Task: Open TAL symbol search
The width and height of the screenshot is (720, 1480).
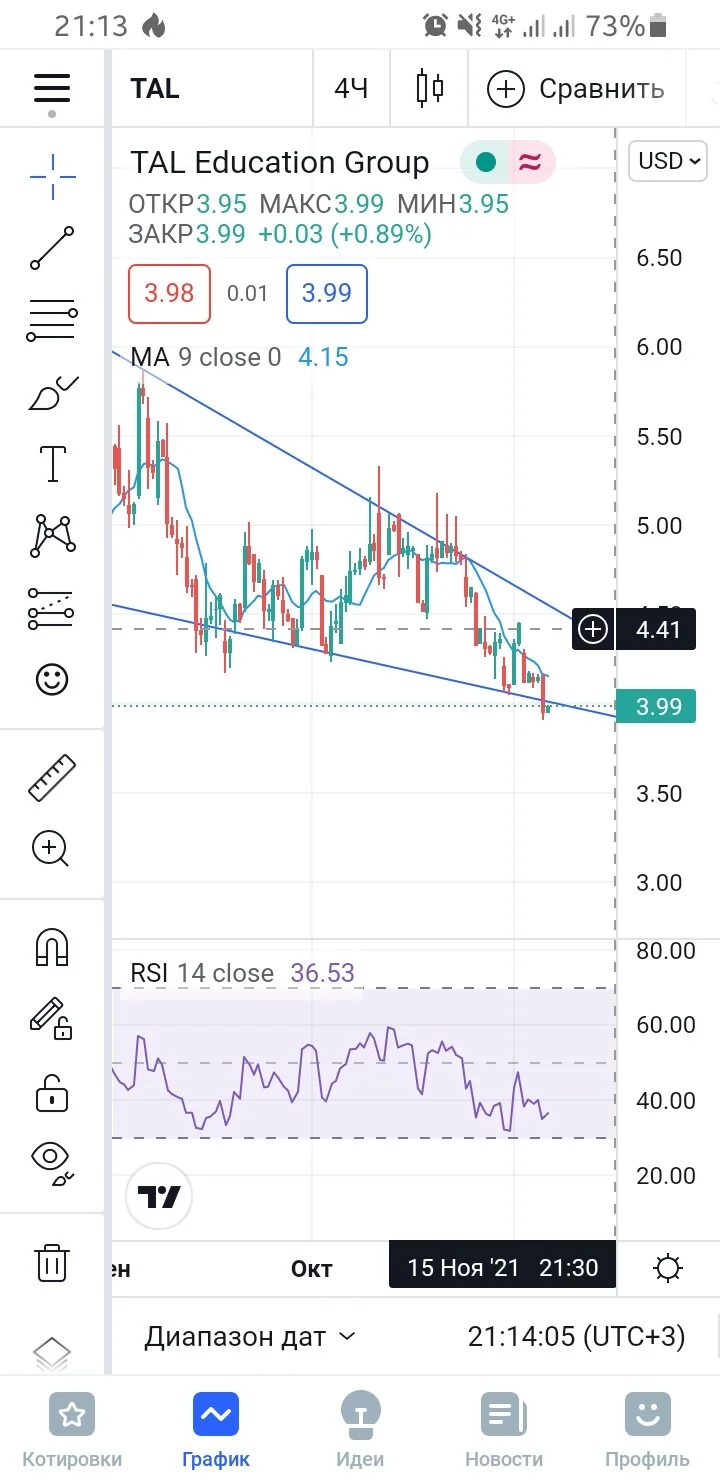Action: (x=155, y=88)
